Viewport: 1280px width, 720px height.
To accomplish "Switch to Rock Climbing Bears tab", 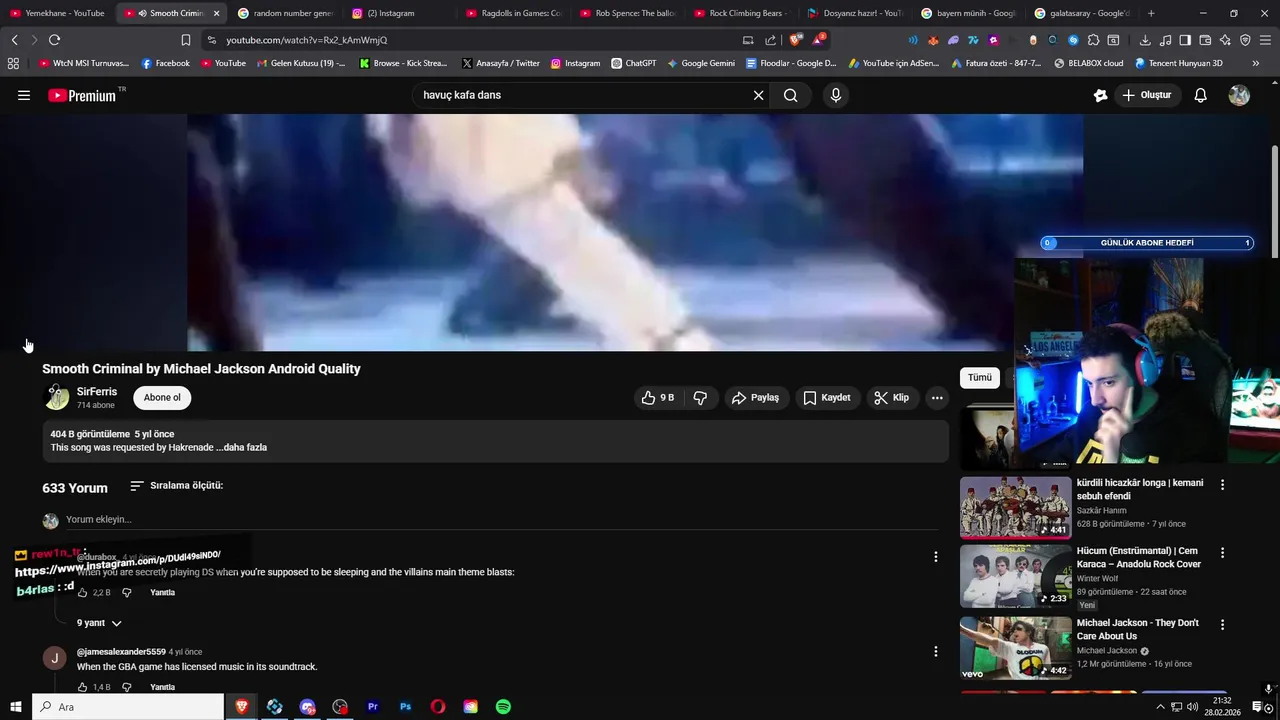I will coord(740,13).
